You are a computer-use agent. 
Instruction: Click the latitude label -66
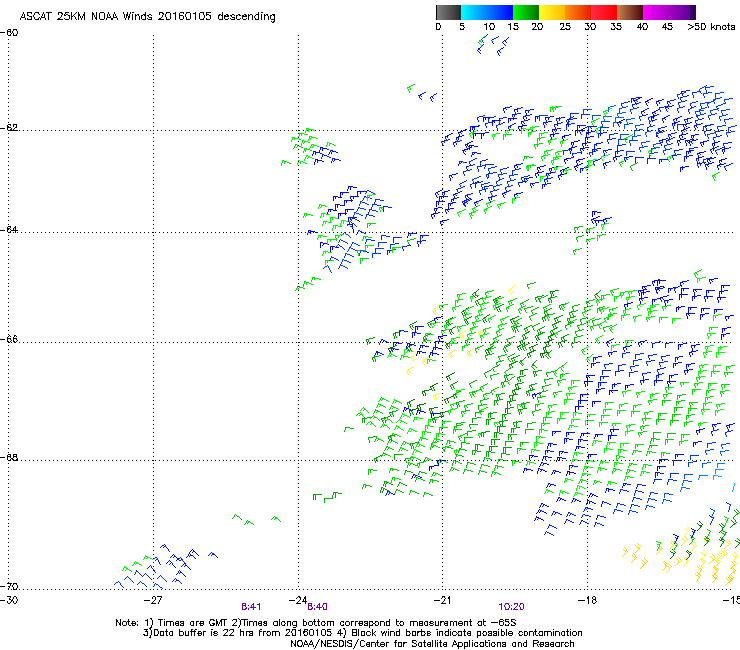pos(9,340)
